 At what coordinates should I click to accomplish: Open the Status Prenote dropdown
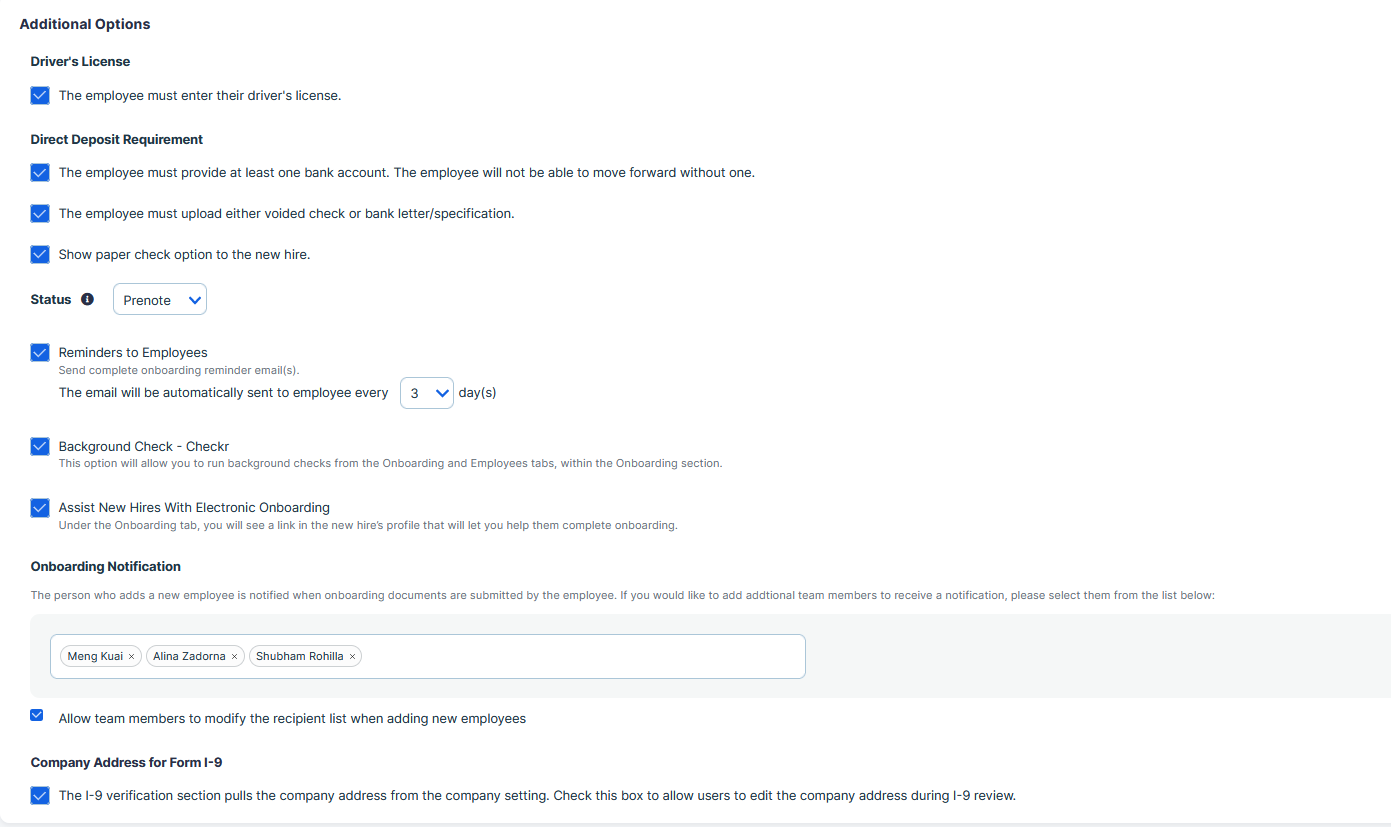tap(160, 300)
